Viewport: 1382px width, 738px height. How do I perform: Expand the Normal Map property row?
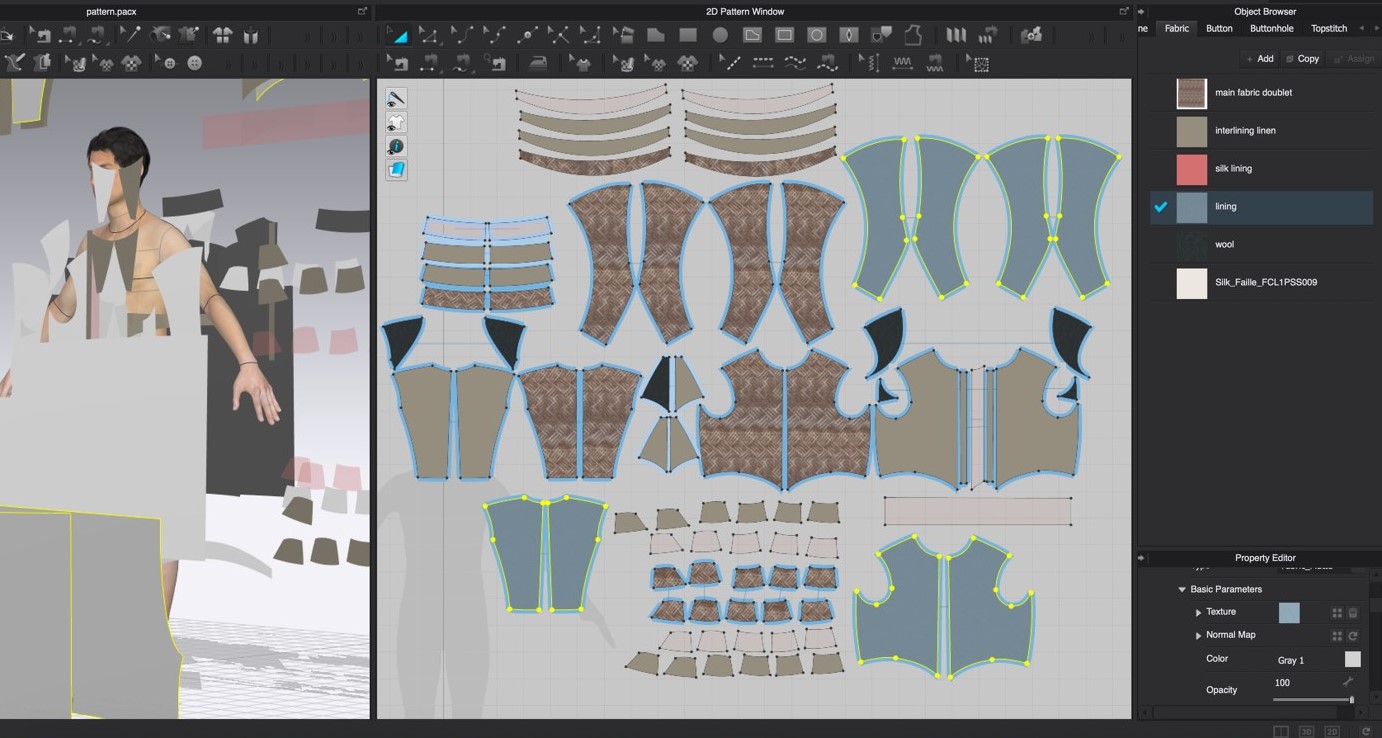point(1198,635)
